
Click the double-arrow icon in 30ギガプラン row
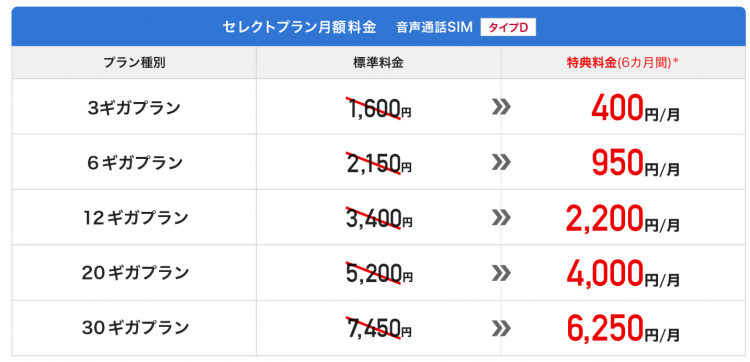[x=501, y=328]
